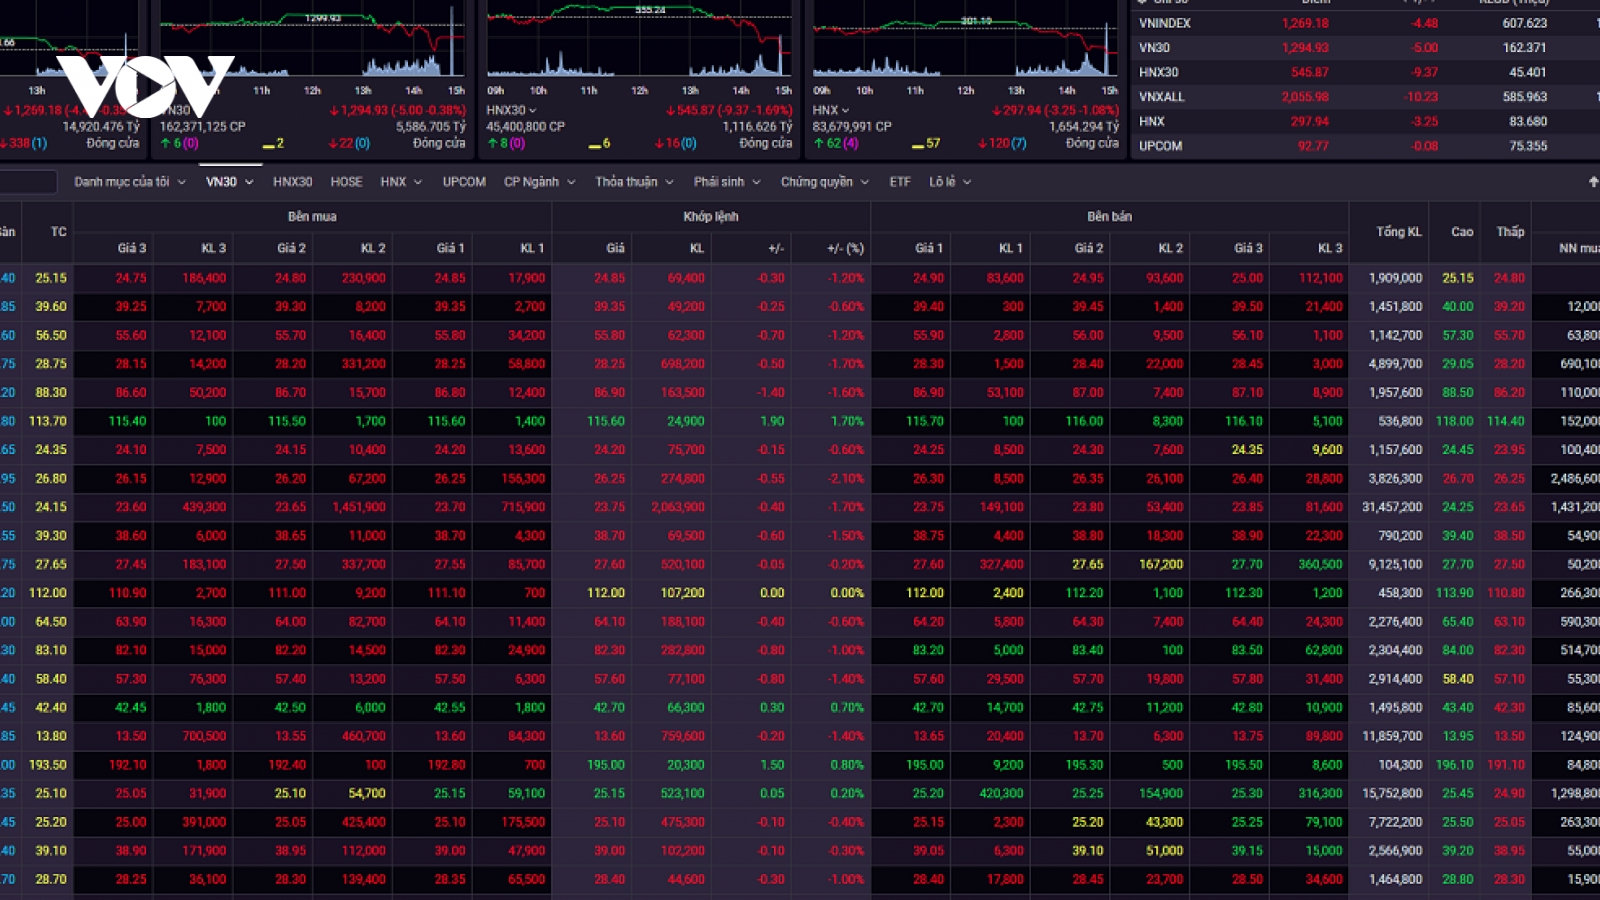1600x900 pixels.
Task: Expand 'Danh mục của tôi' dropdown
Action: click(x=130, y=182)
